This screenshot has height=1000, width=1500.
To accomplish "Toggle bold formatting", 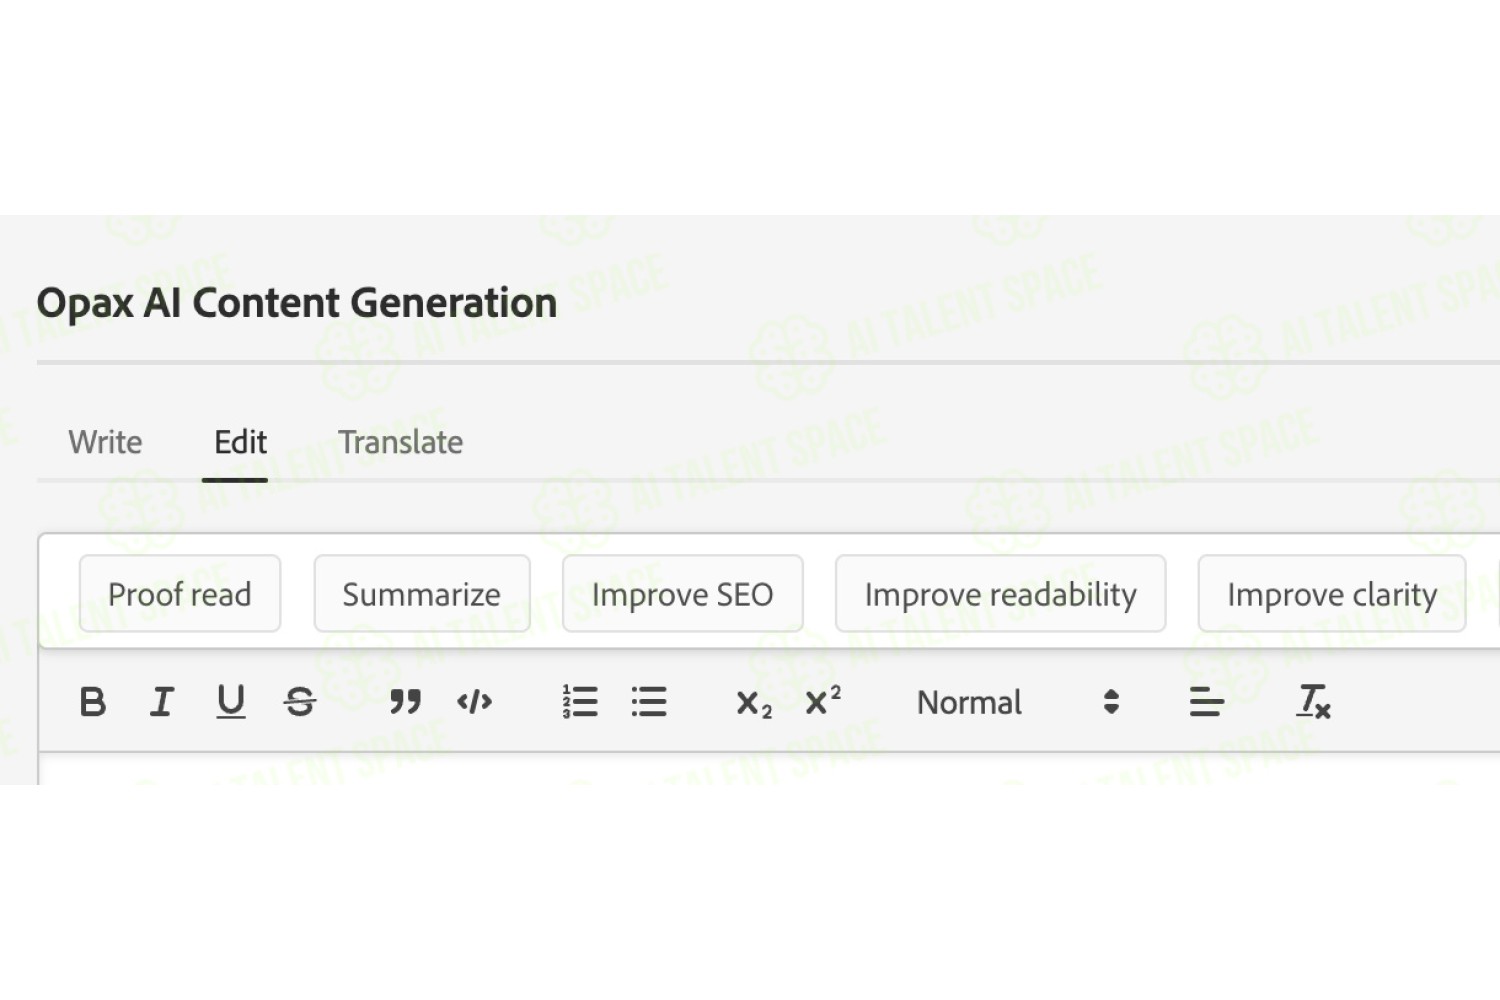I will coord(93,702).
